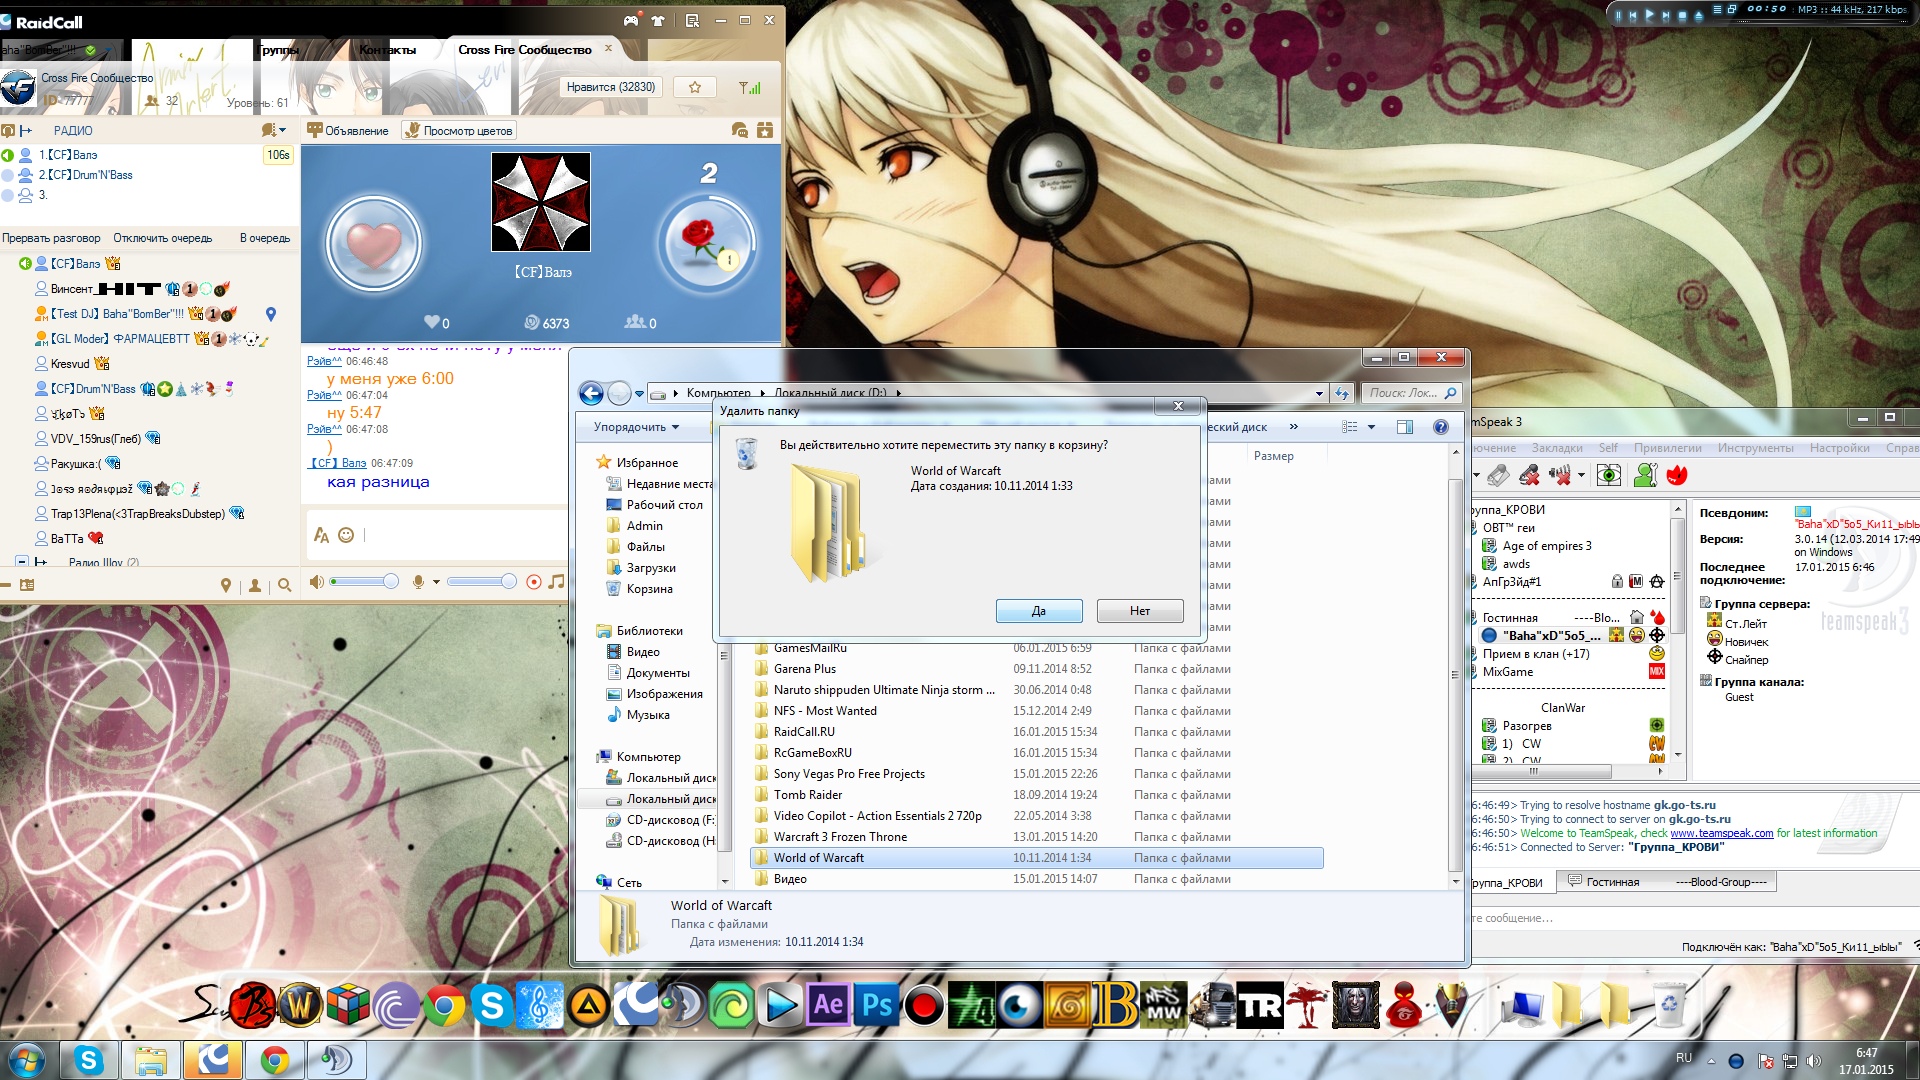Close the Cross Fire Сообщество tab
Screen dimensions: 1920x1080
click(x=607, y=47)
